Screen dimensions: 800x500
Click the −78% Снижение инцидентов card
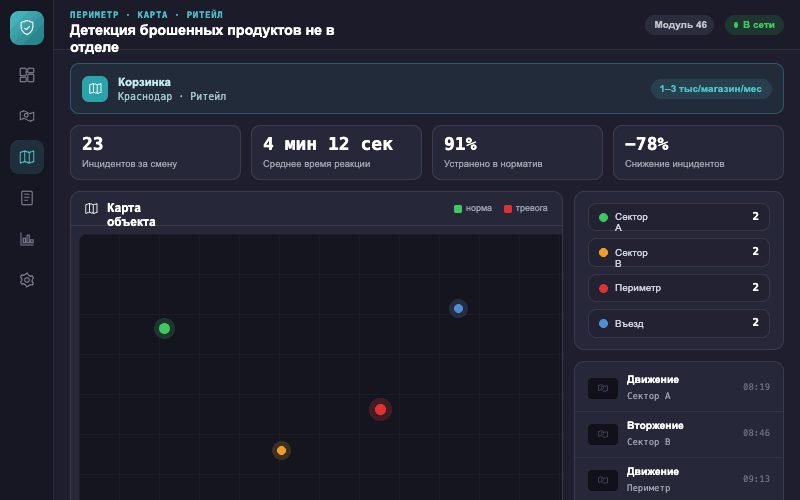click(698, 153)
